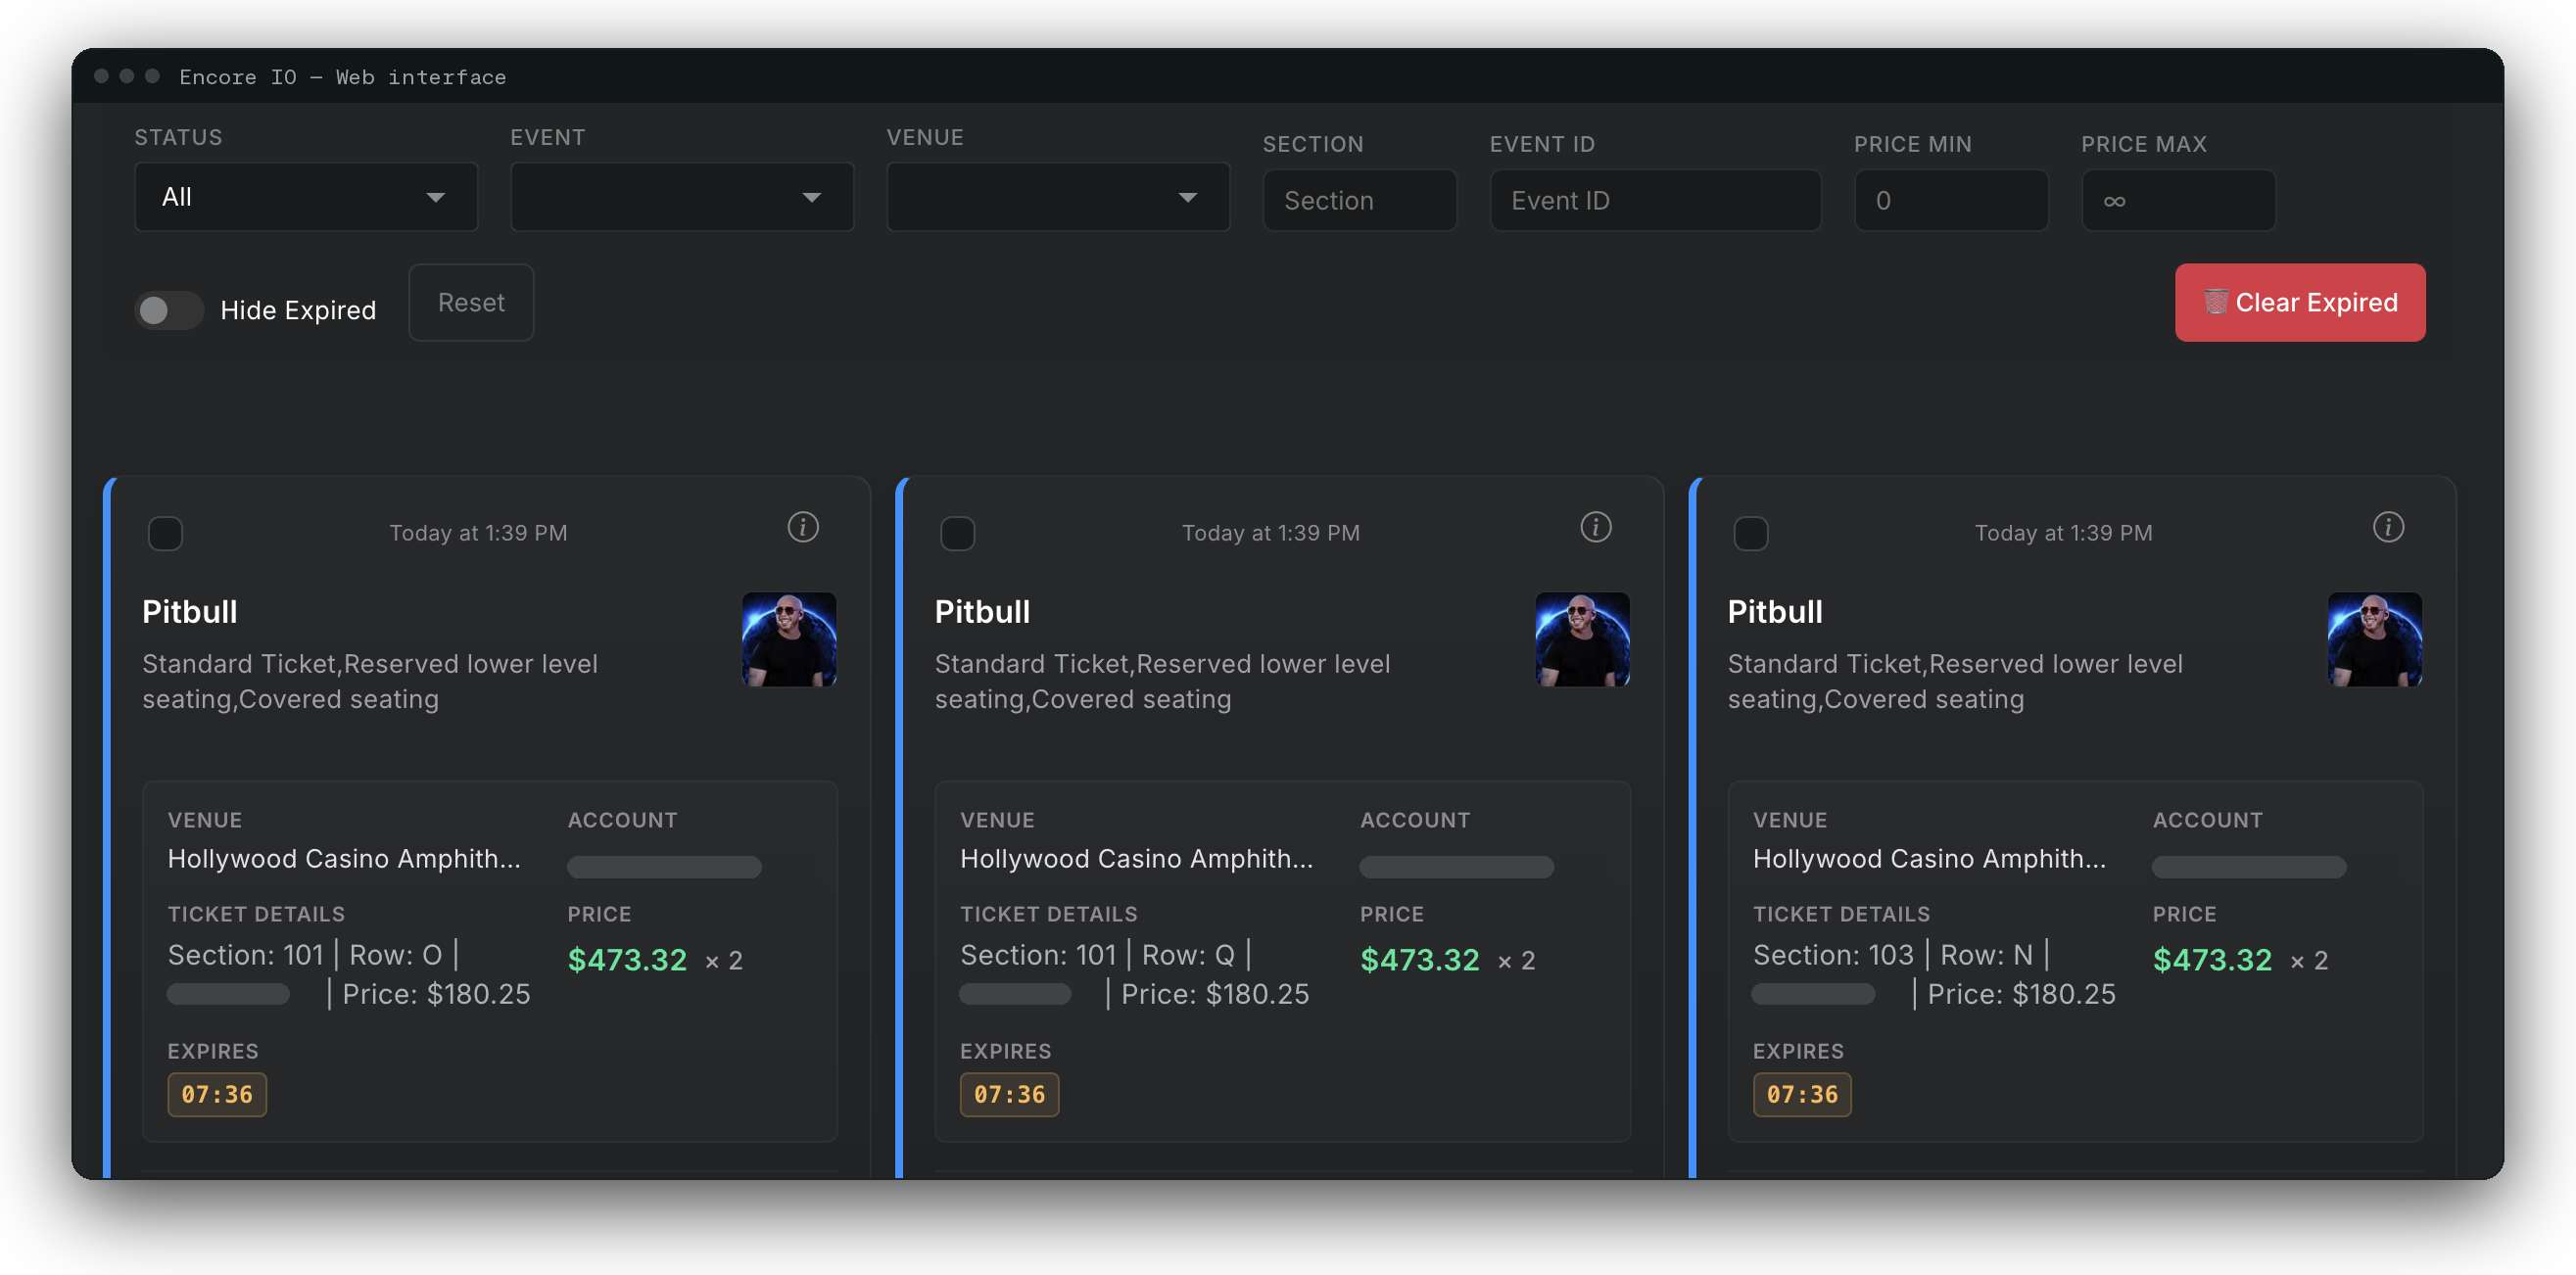
Task: Select the checkbox on the Section 103 card
Action: coord(1750,533)
